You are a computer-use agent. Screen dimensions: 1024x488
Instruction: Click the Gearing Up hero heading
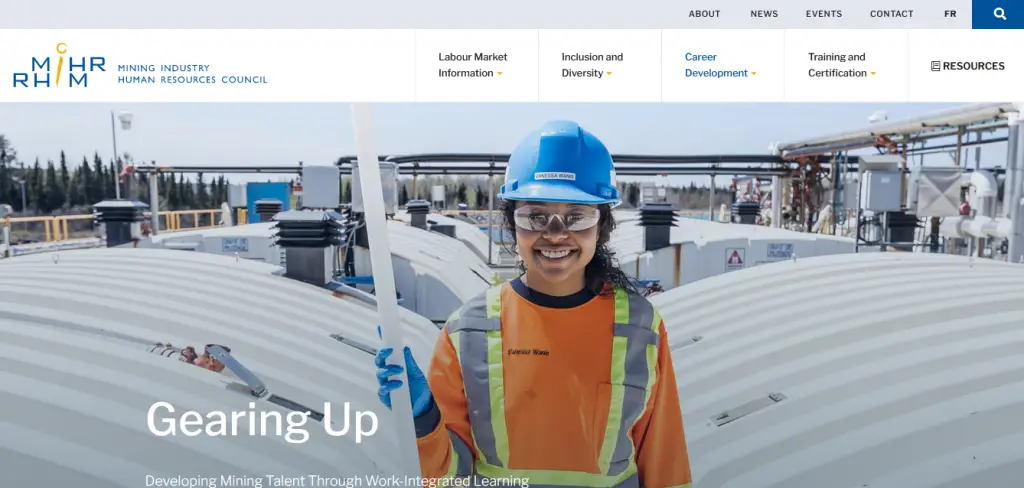[262, 421]
